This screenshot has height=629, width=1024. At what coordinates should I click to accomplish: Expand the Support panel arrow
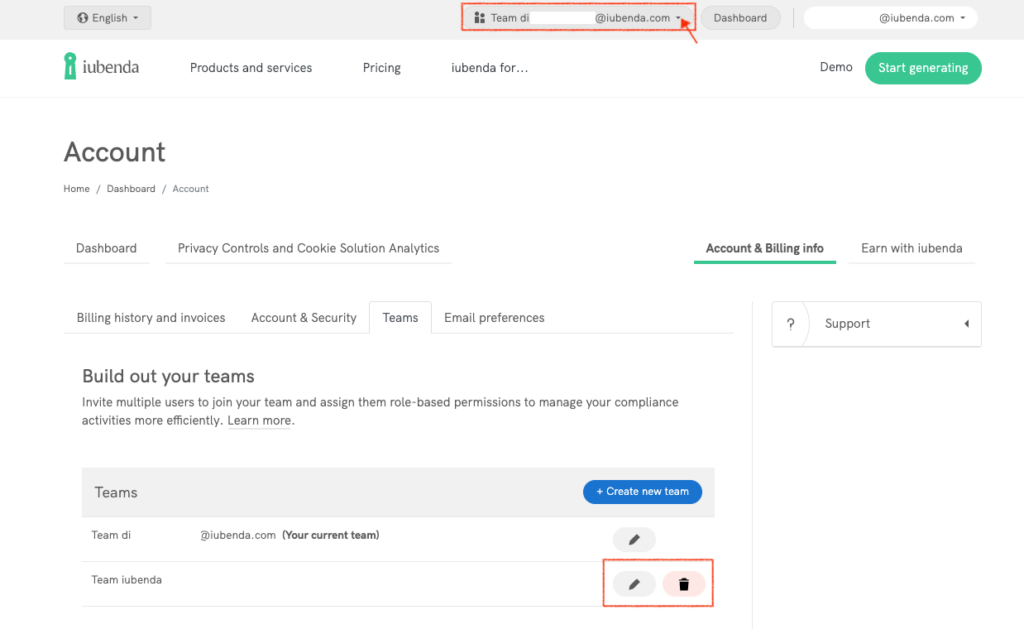pos(966,324)
